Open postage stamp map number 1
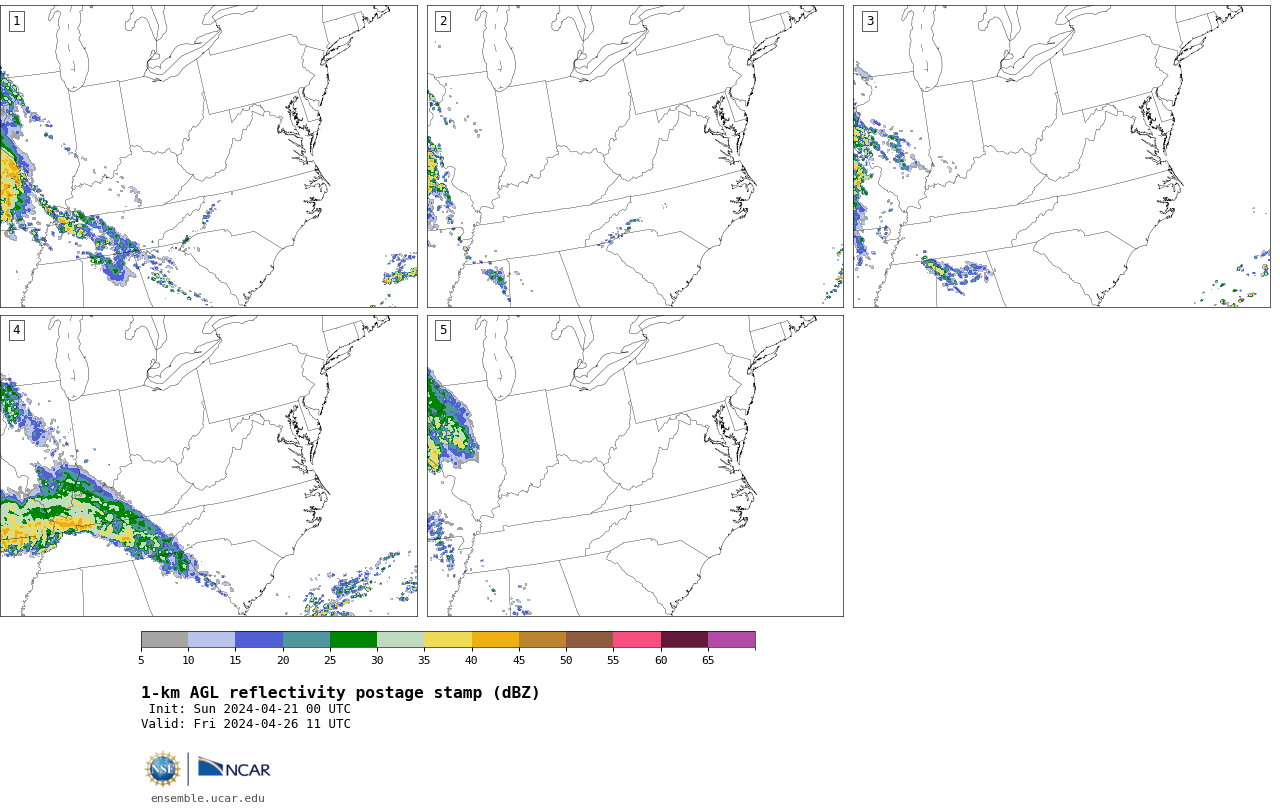The image size is (1280, 809). pos(209,156)
